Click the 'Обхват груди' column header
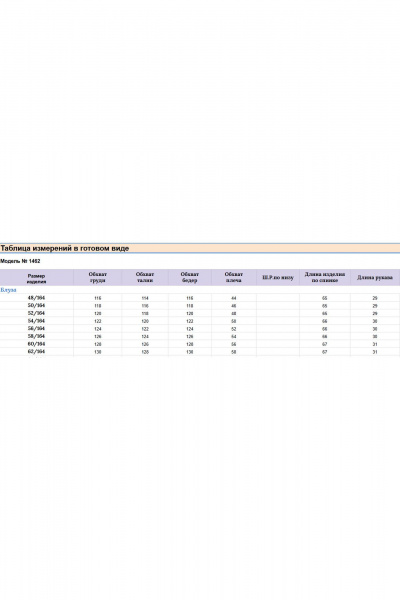Viewport: 400px width, 600px height. [x=98, y=277]
